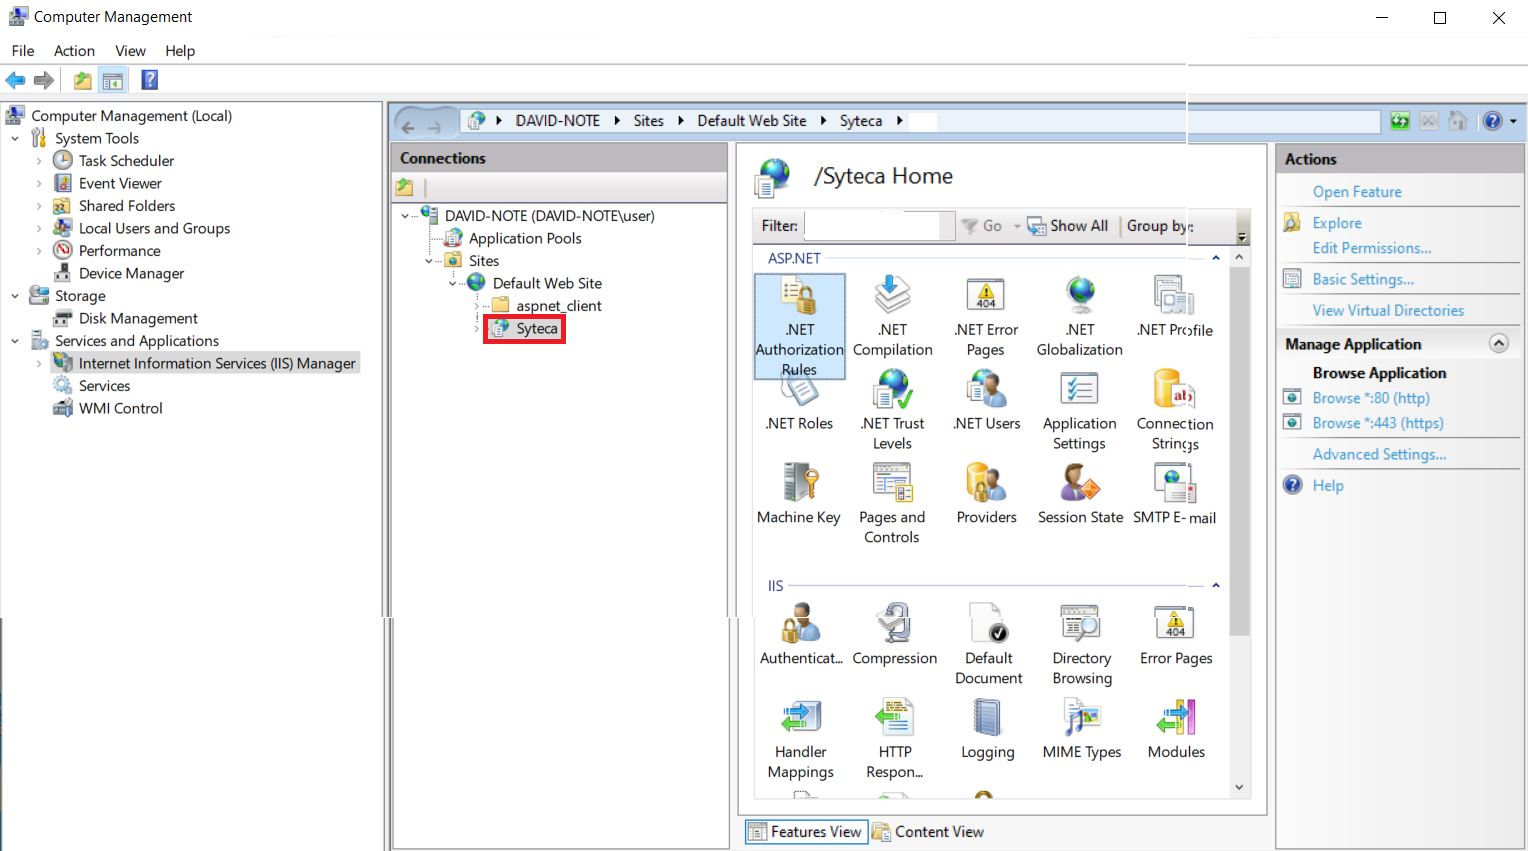Open the Default Document feature icon
Image resolution: width=1528 pixels, height=851 pixels.
(x=988, y=625)
